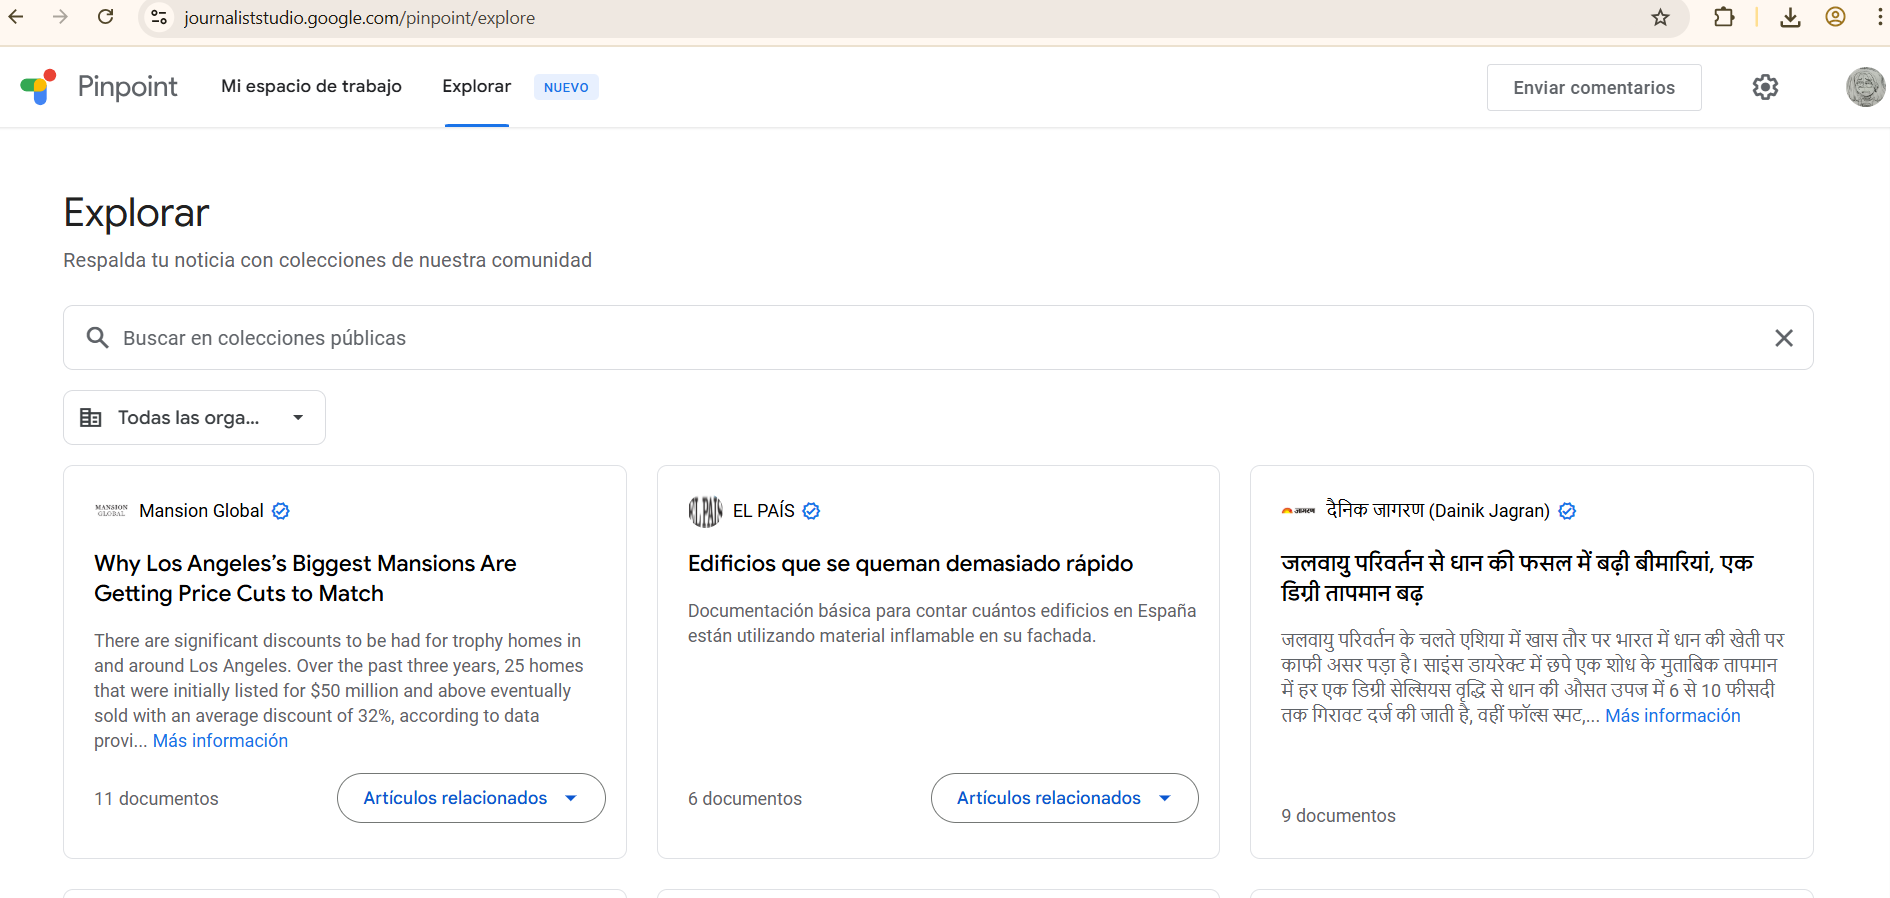This screenshot has width=1890, height=898.
Task: Open Más información on Mansion Global card
Action: [220, 741]
